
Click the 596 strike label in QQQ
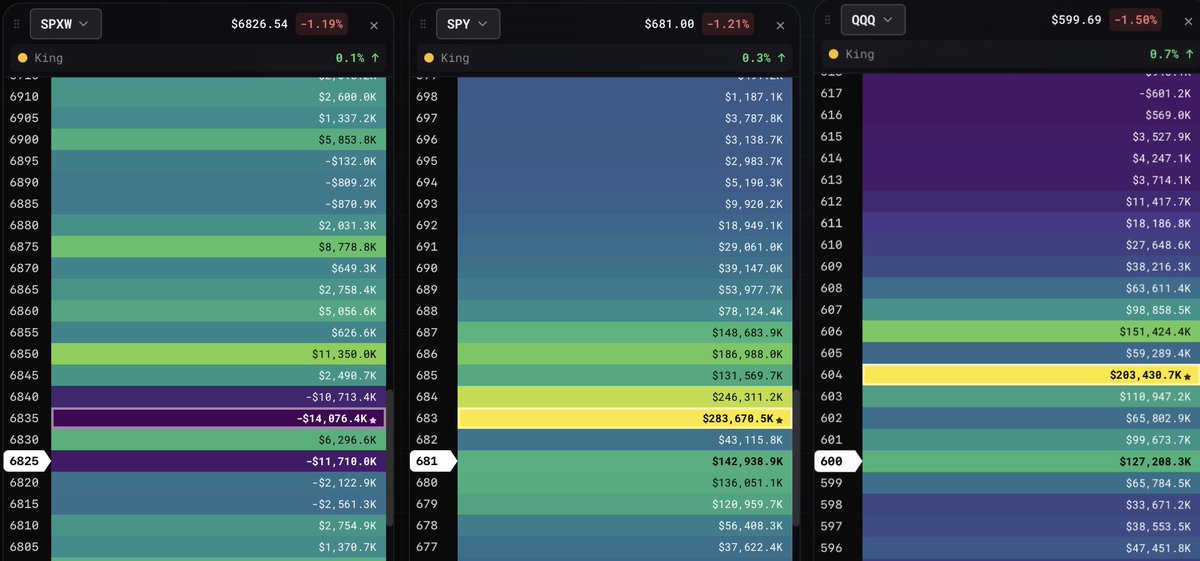click(x=832, y=547)
